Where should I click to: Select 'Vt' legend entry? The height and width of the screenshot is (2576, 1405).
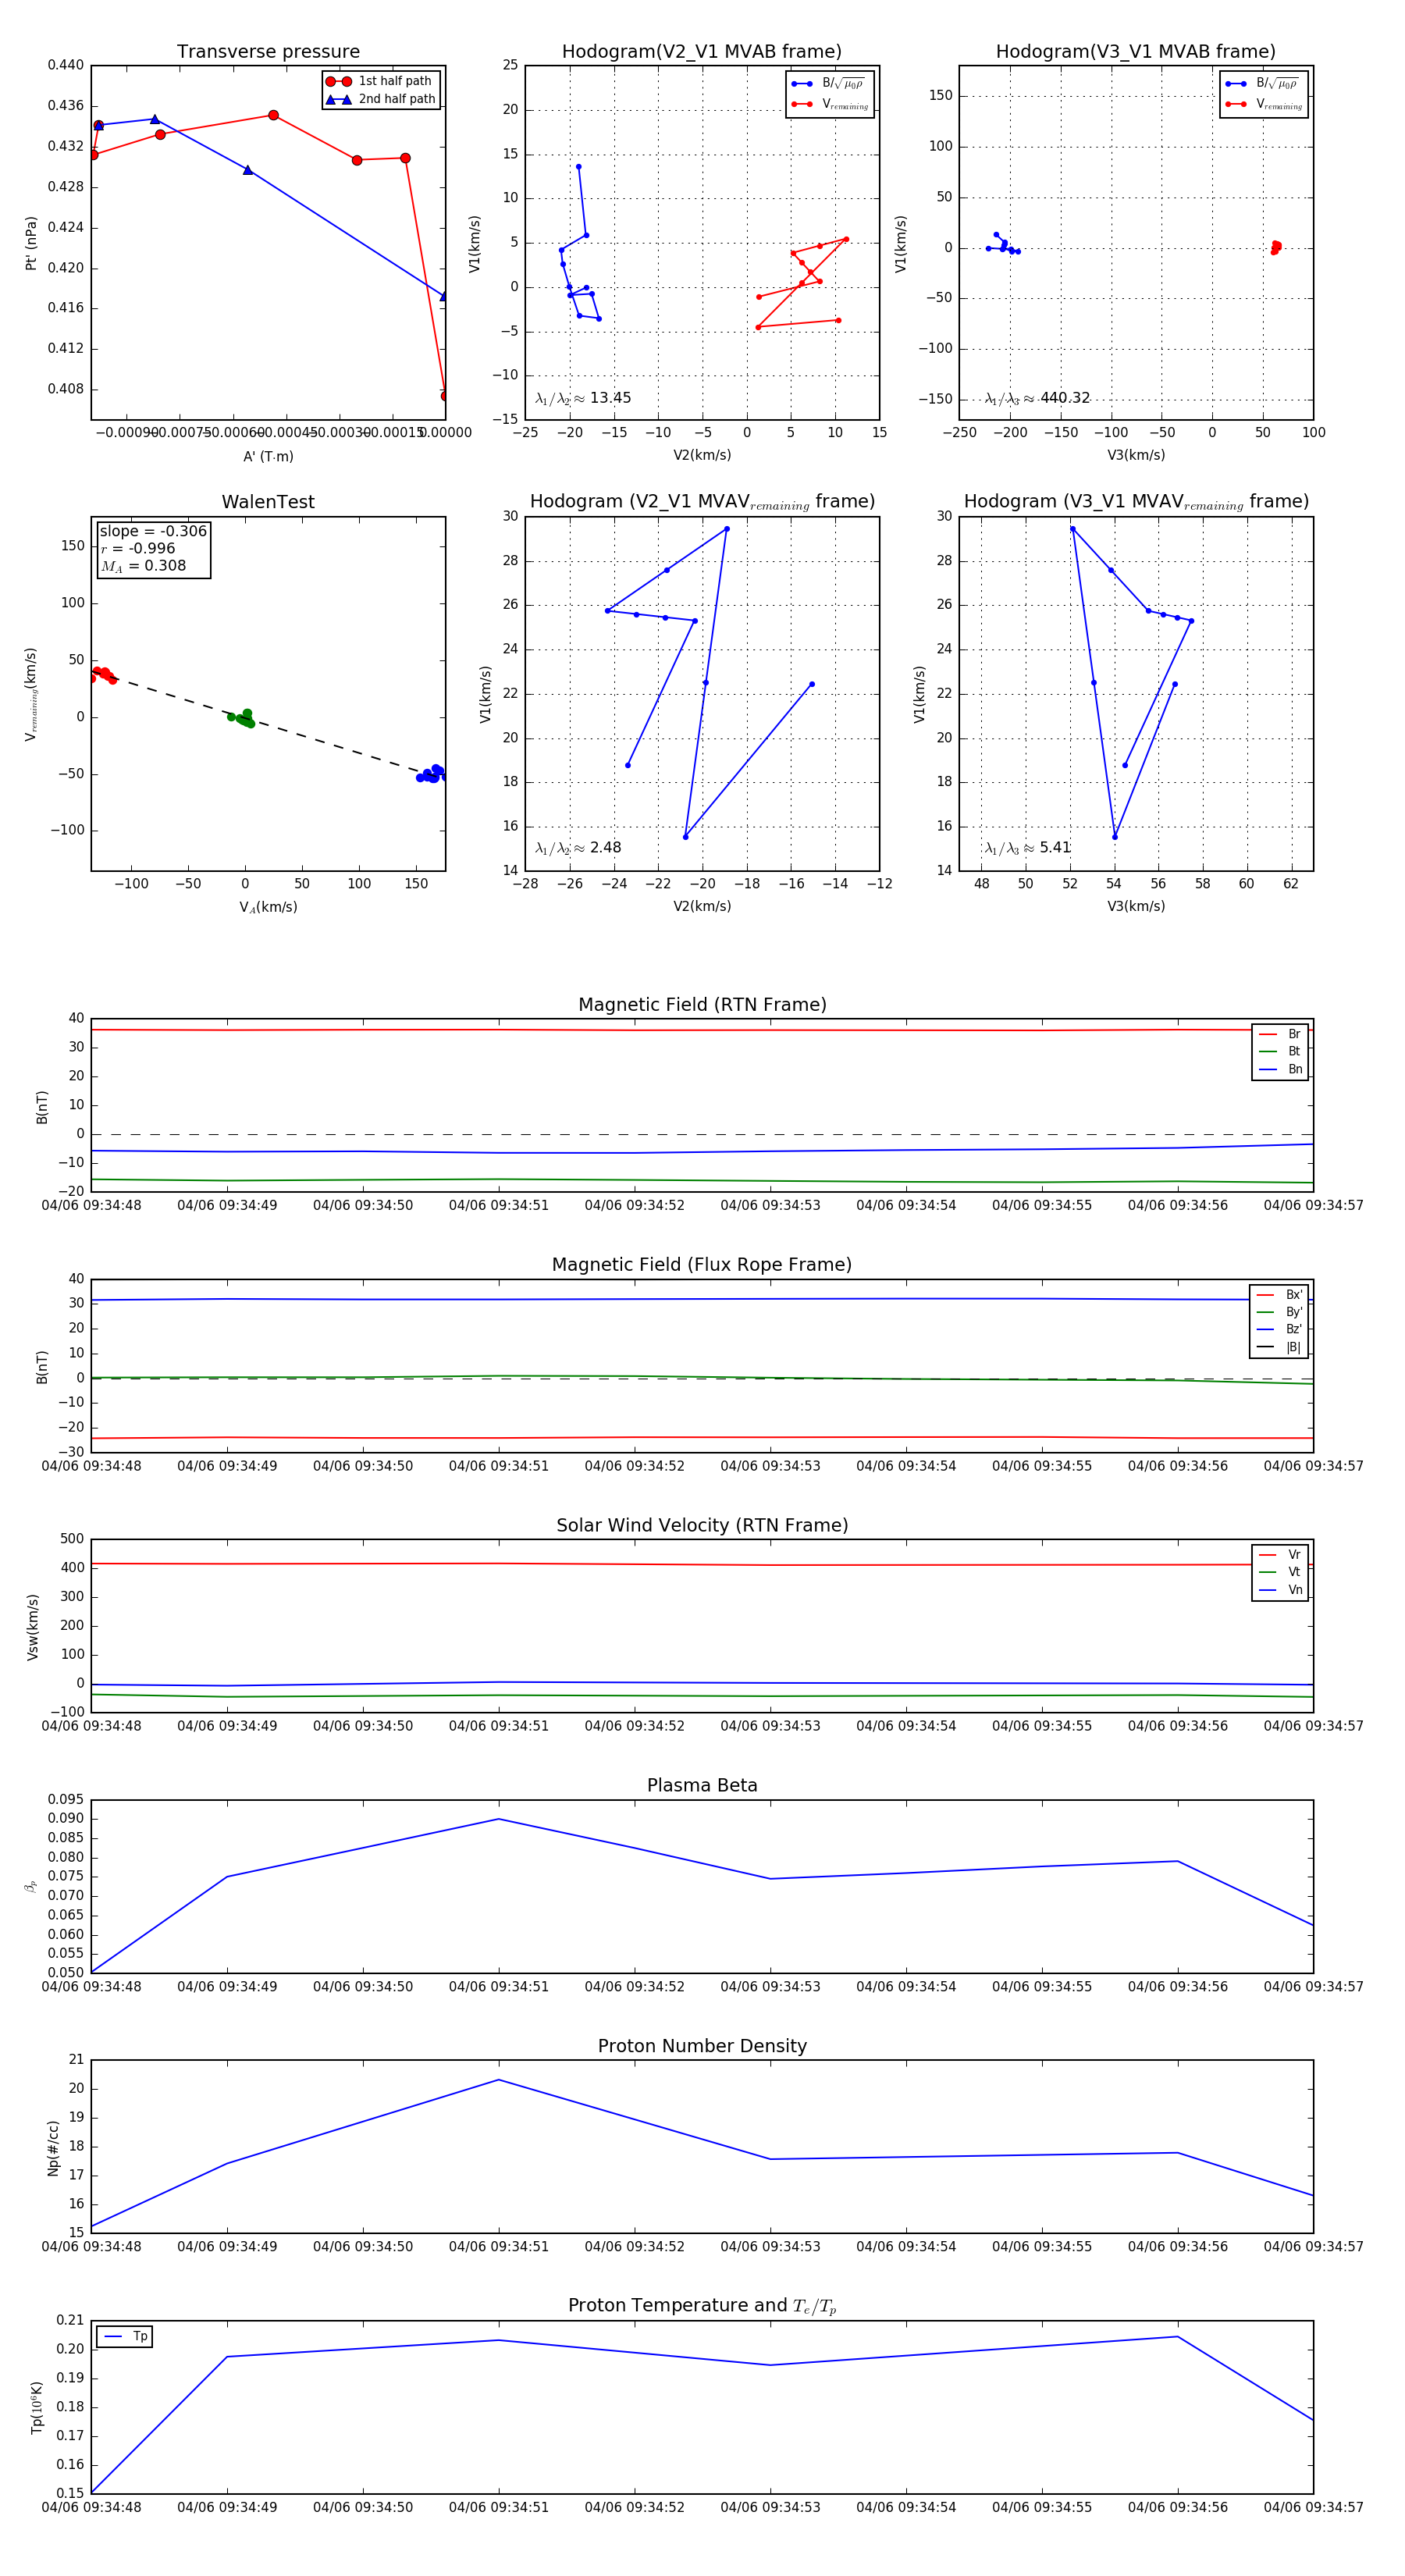[1280, 1572]
